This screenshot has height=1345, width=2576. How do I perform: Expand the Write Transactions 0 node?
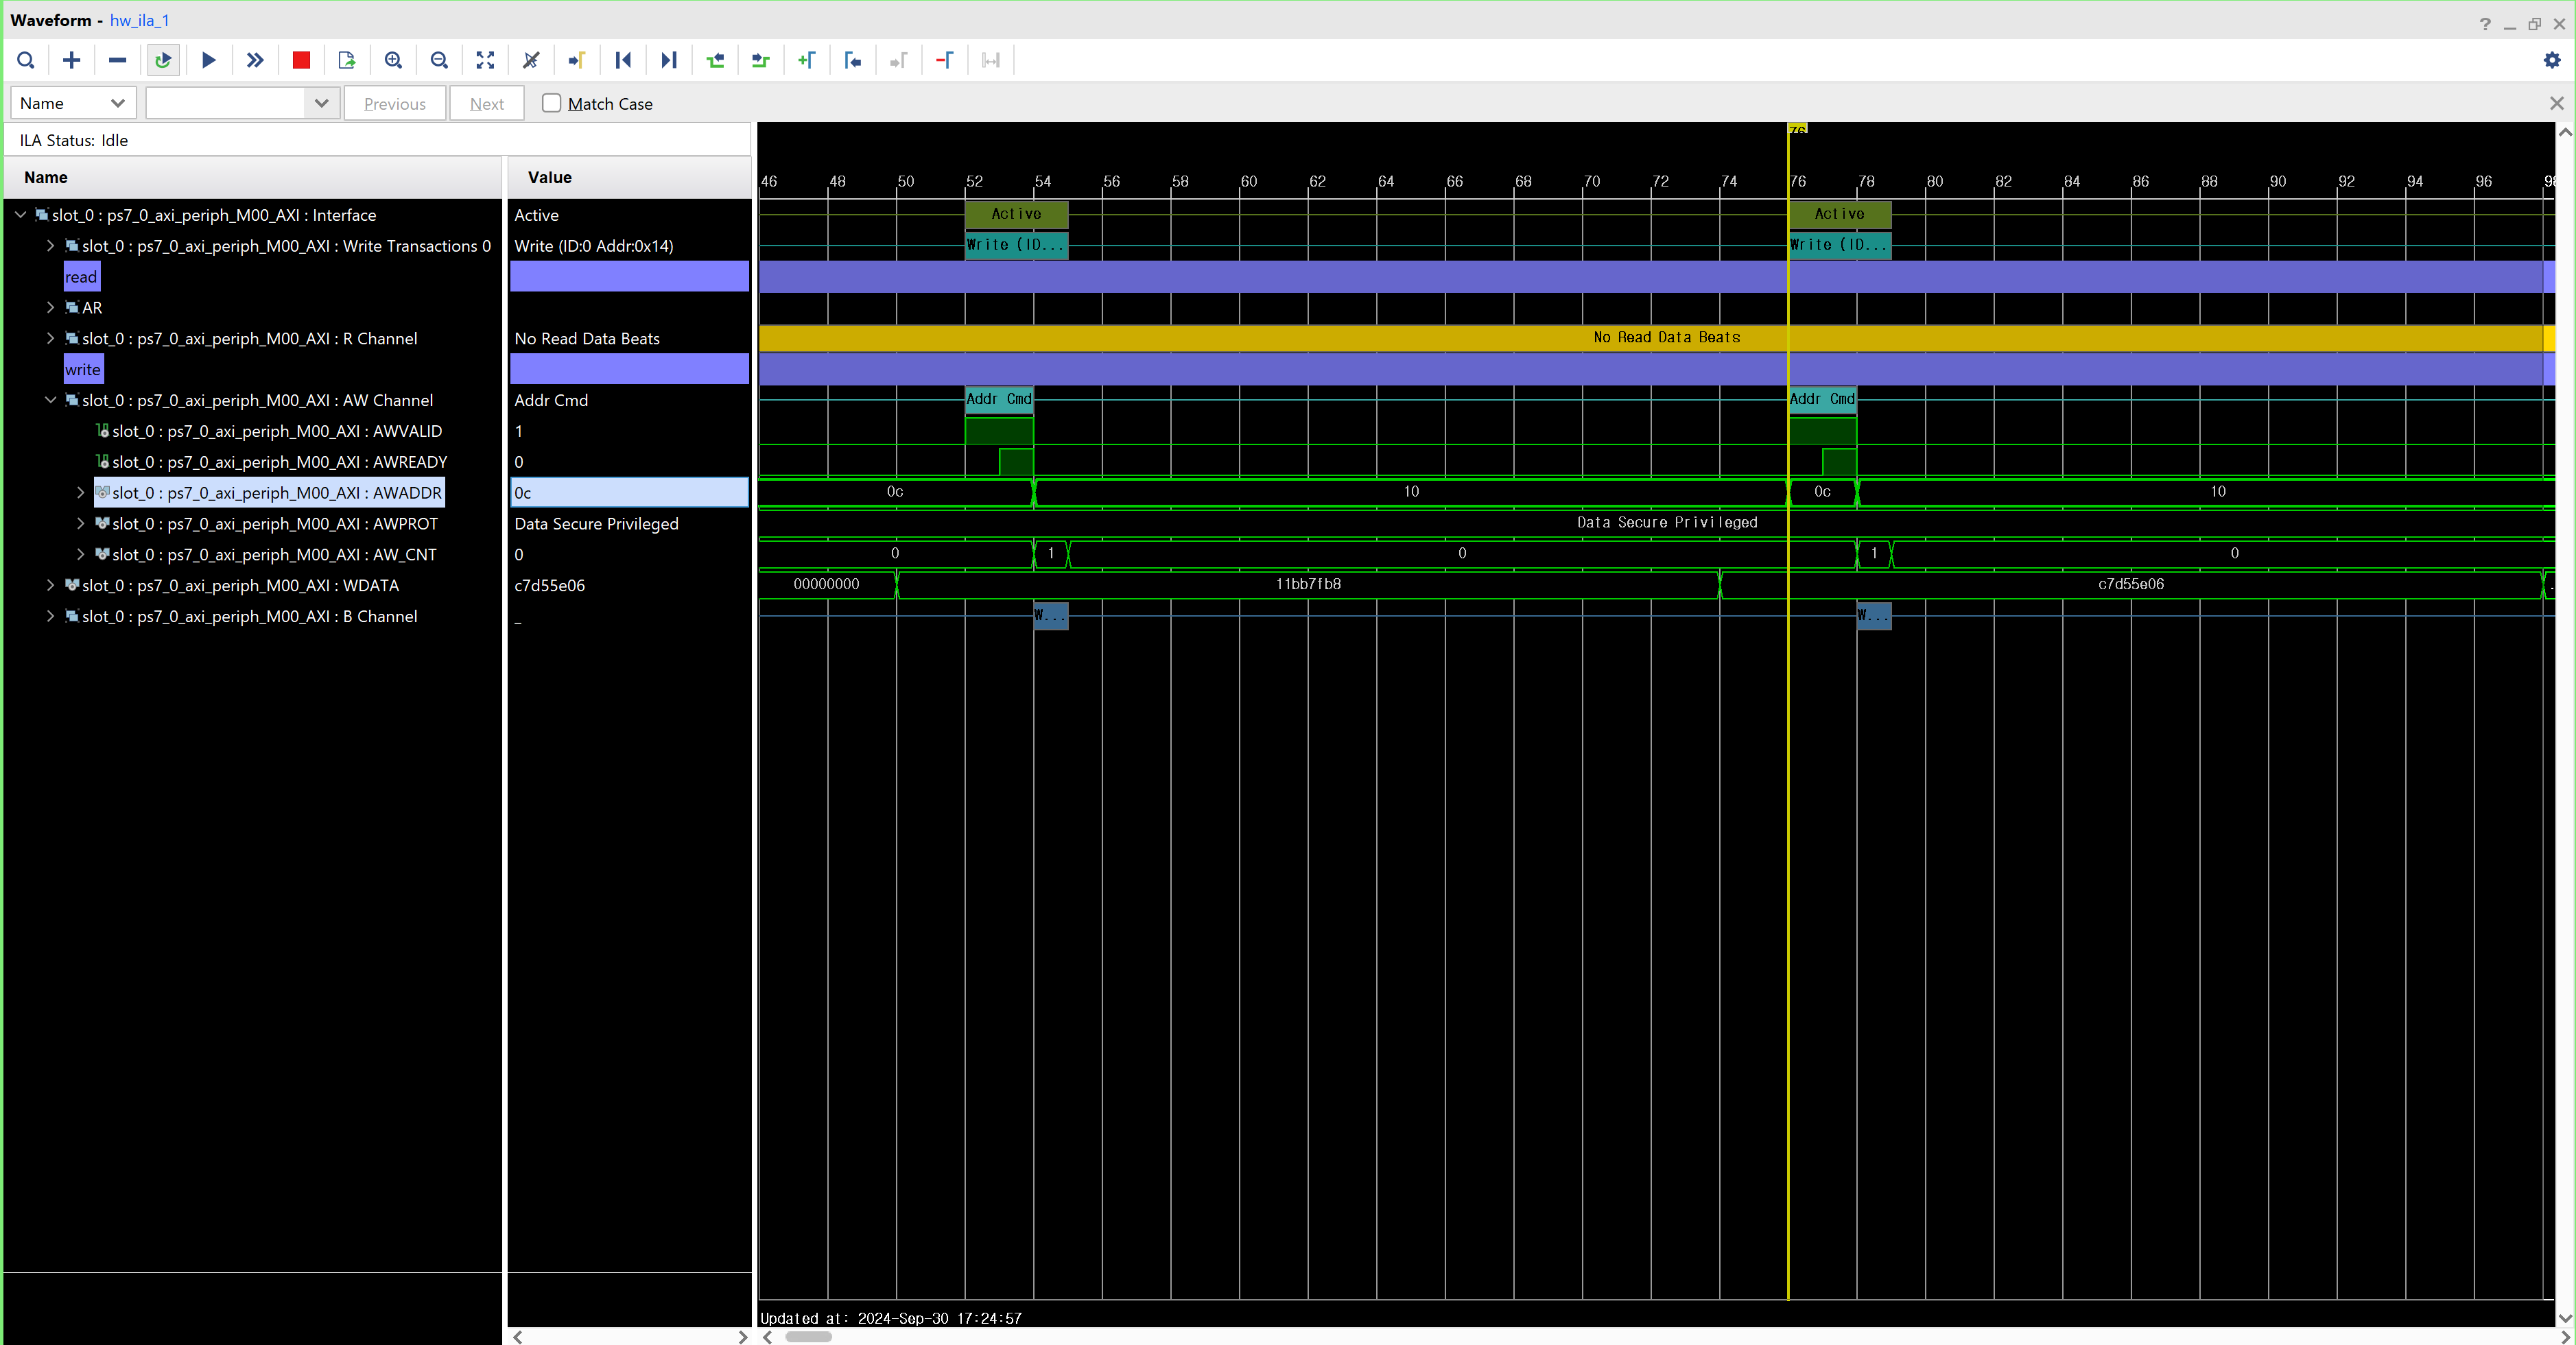50,246
